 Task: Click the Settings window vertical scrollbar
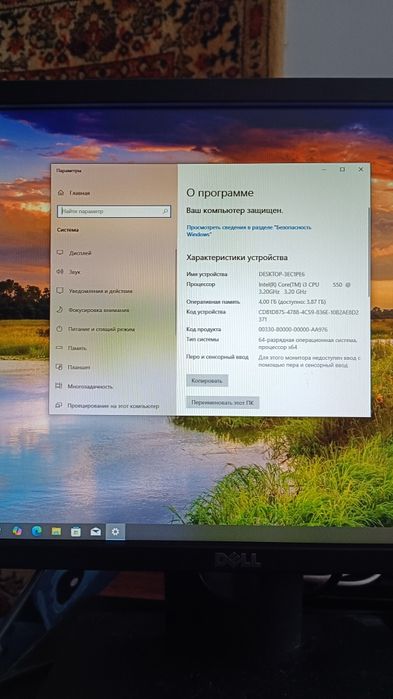pos(368,252)
